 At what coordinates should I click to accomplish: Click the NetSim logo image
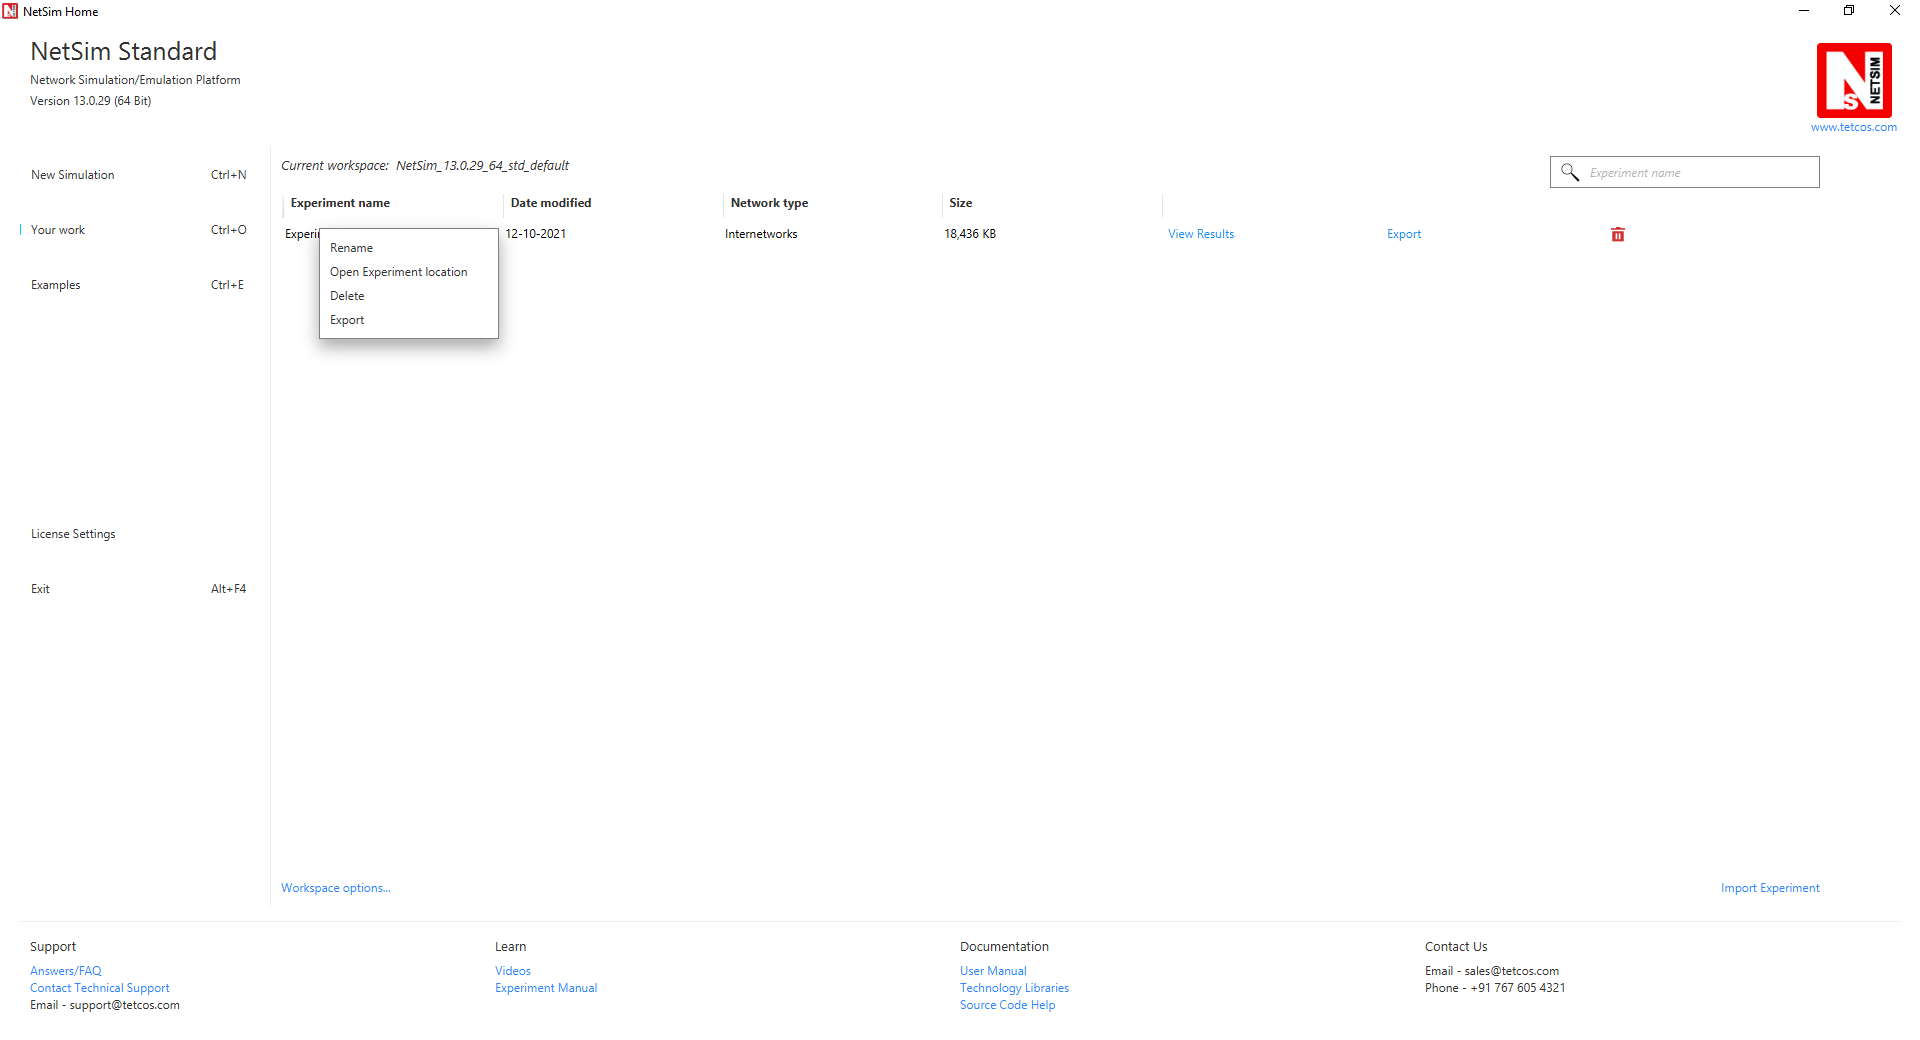[x=1854, y=80]
